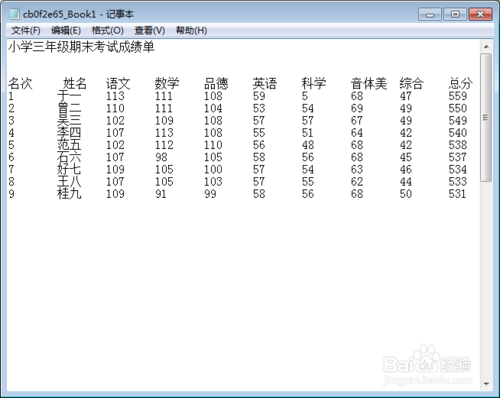Click the 数学 column header
Image resolution: width=500 pixels, height=398 pixels.
tap(167, 83)
